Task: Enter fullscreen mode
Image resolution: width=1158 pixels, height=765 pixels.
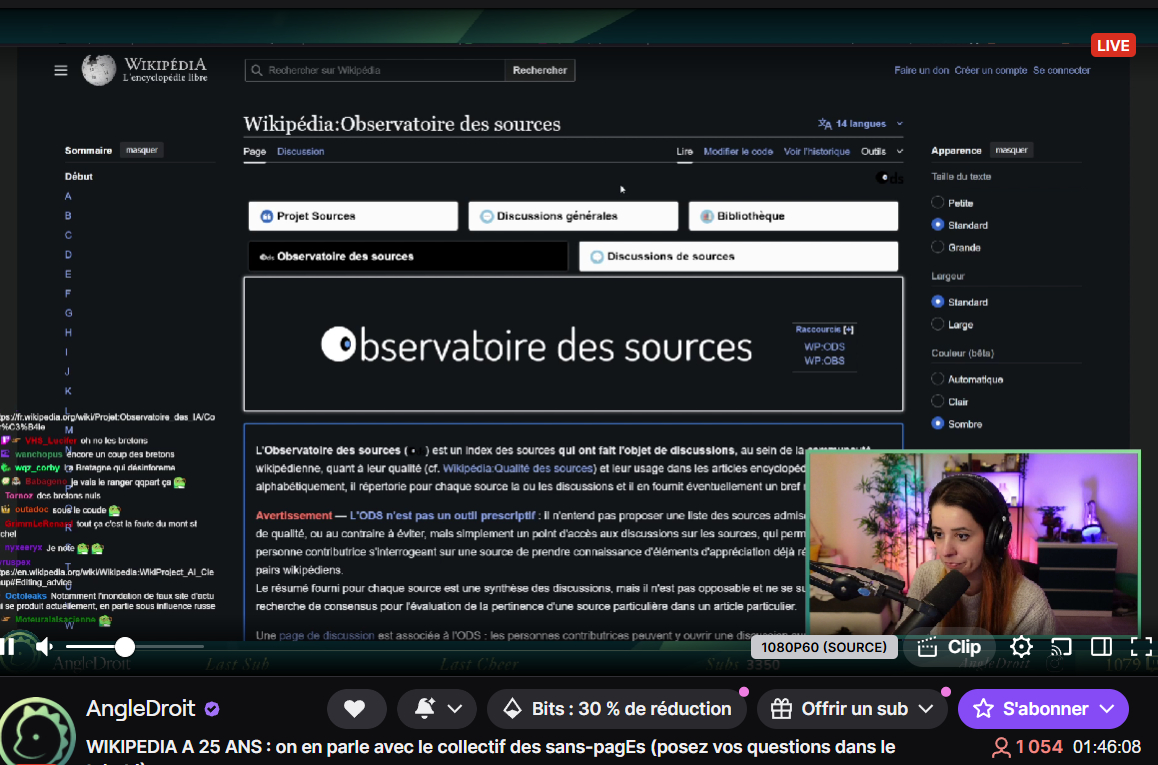Action: tap(1141, 647)
